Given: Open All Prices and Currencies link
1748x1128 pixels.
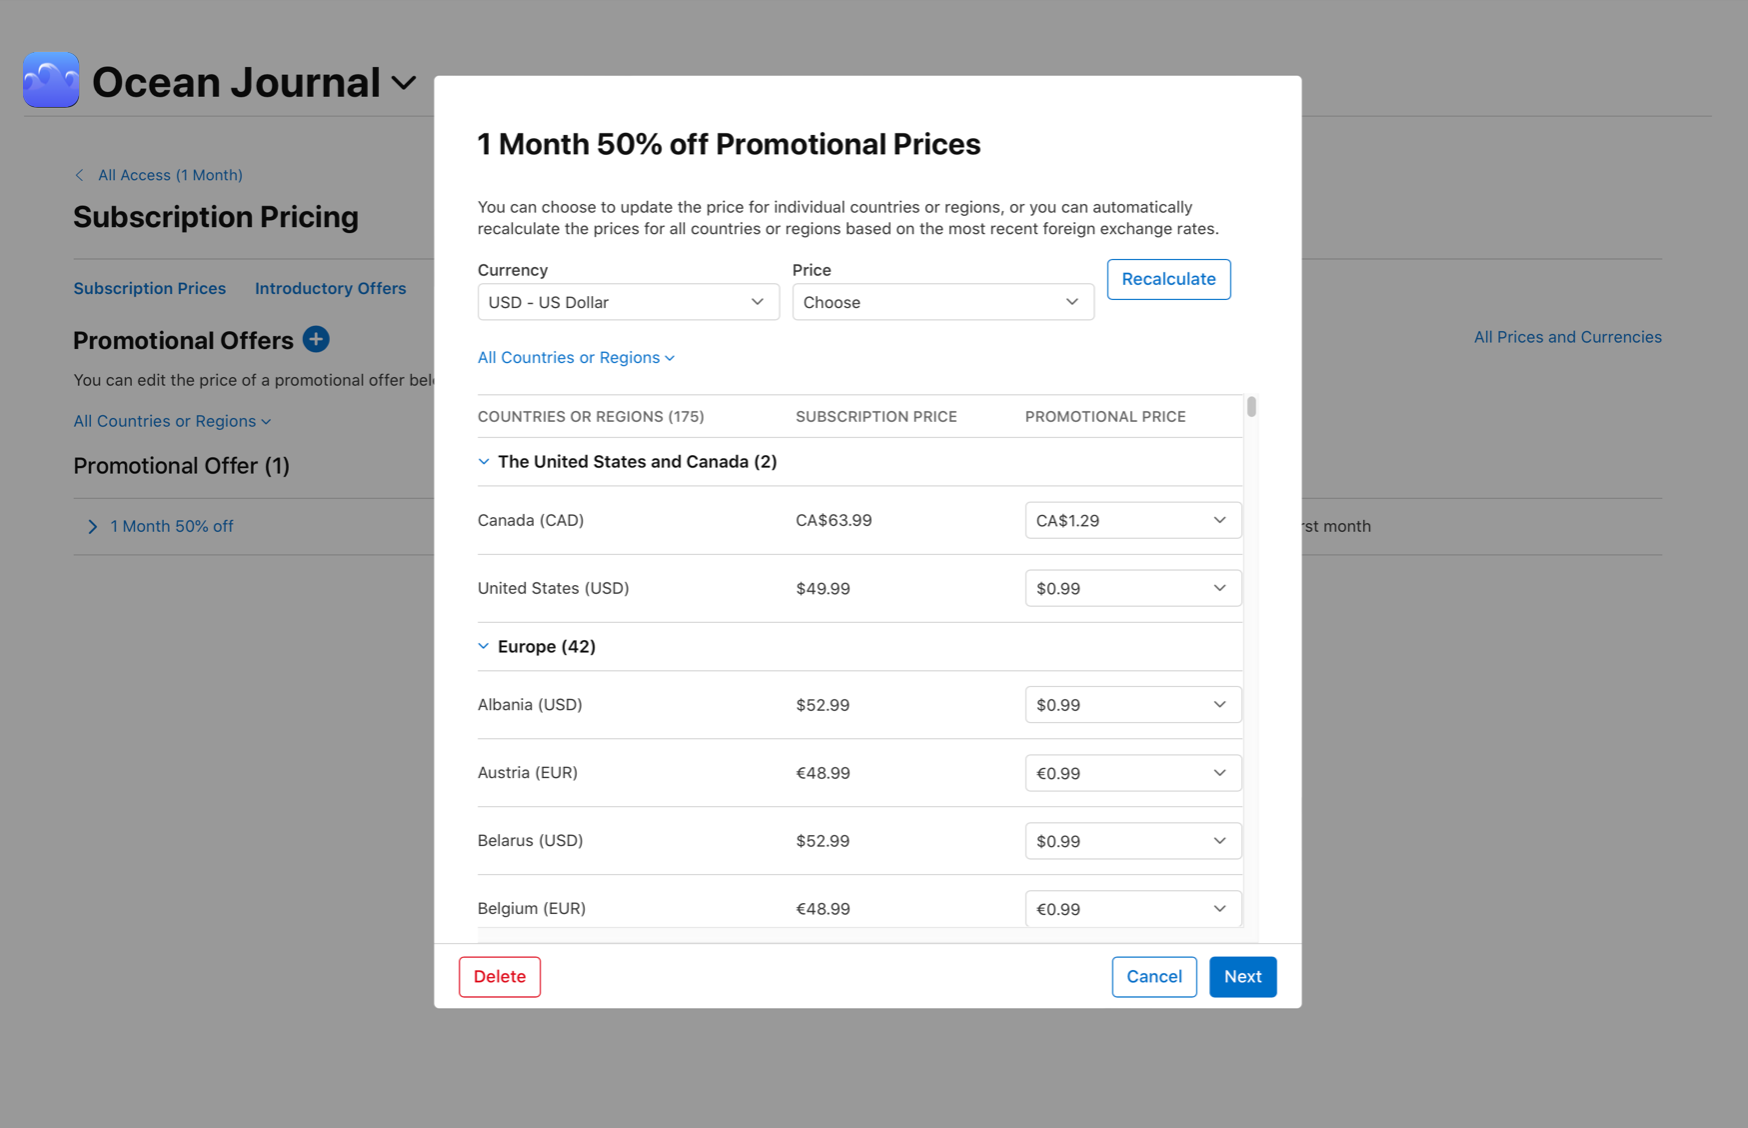Looking at the screenshot, I should pyautogui.click(x=1567, y=337).
